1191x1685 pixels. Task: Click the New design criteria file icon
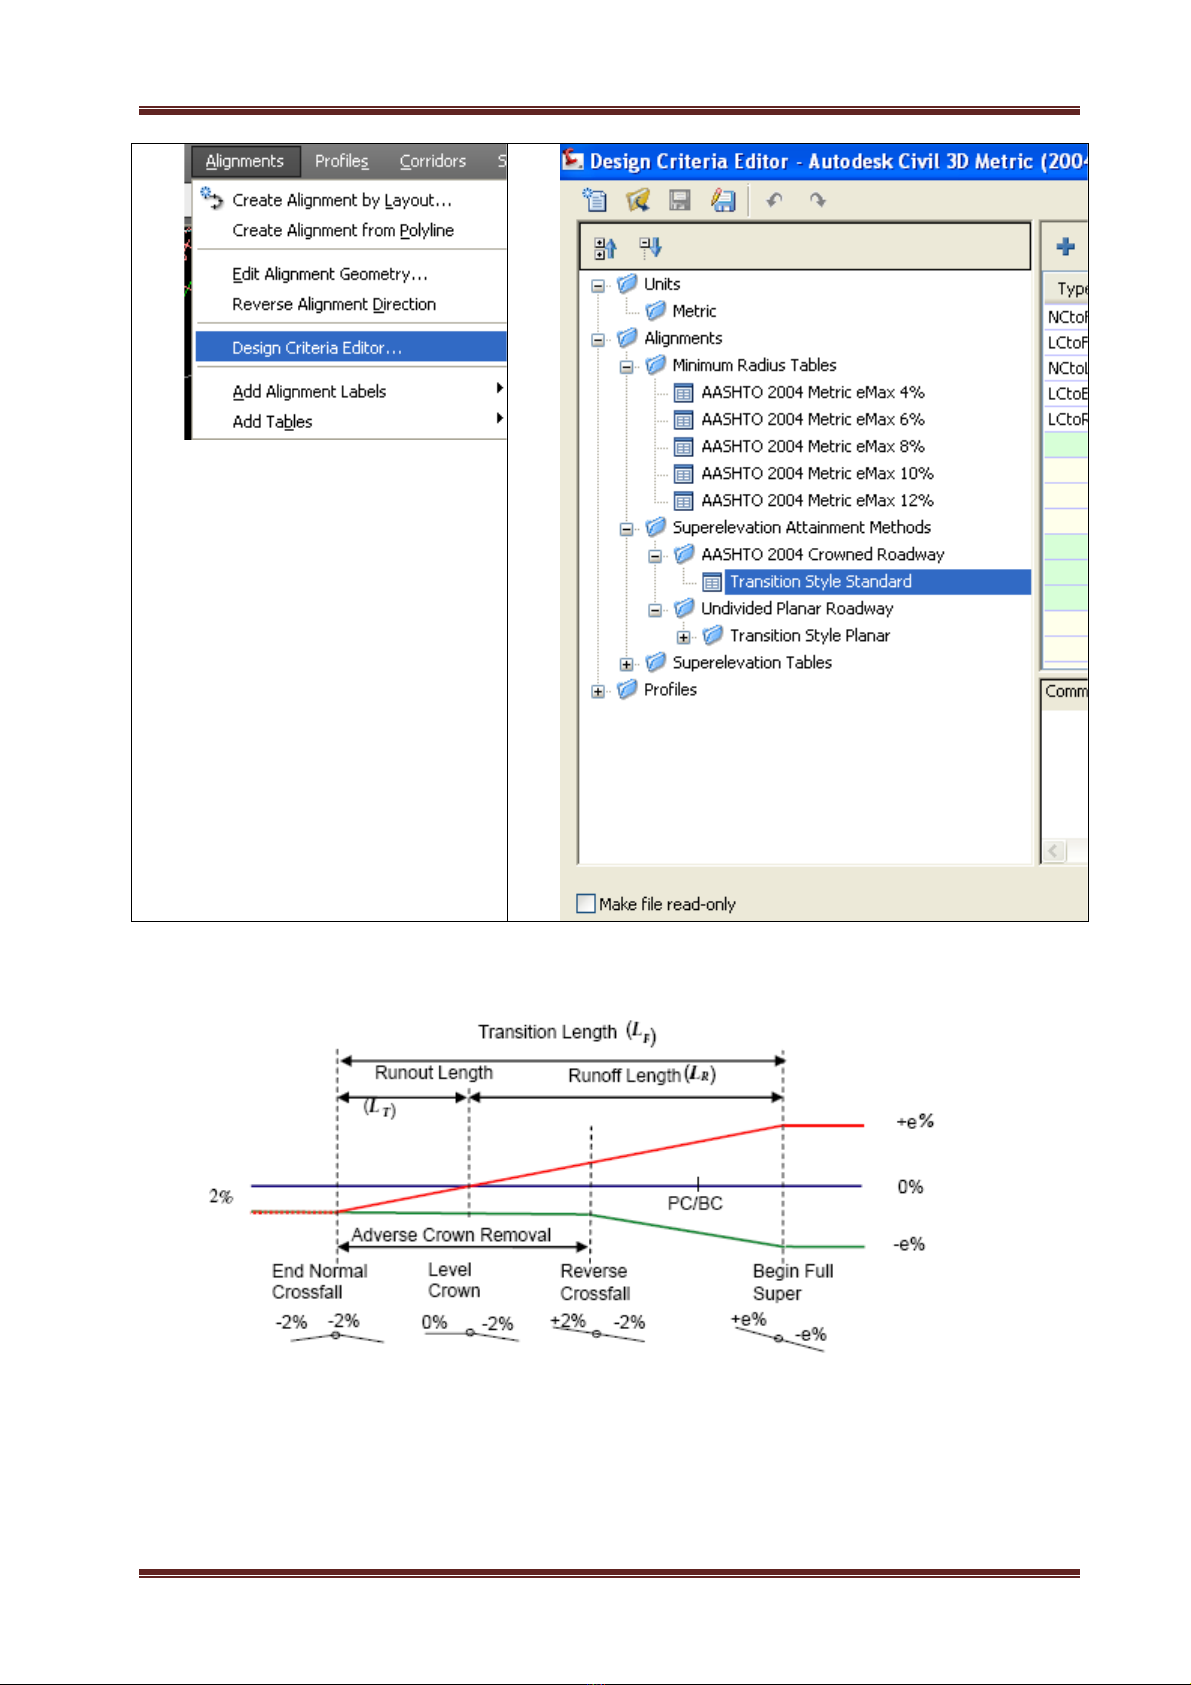click(x=595, y=200)
